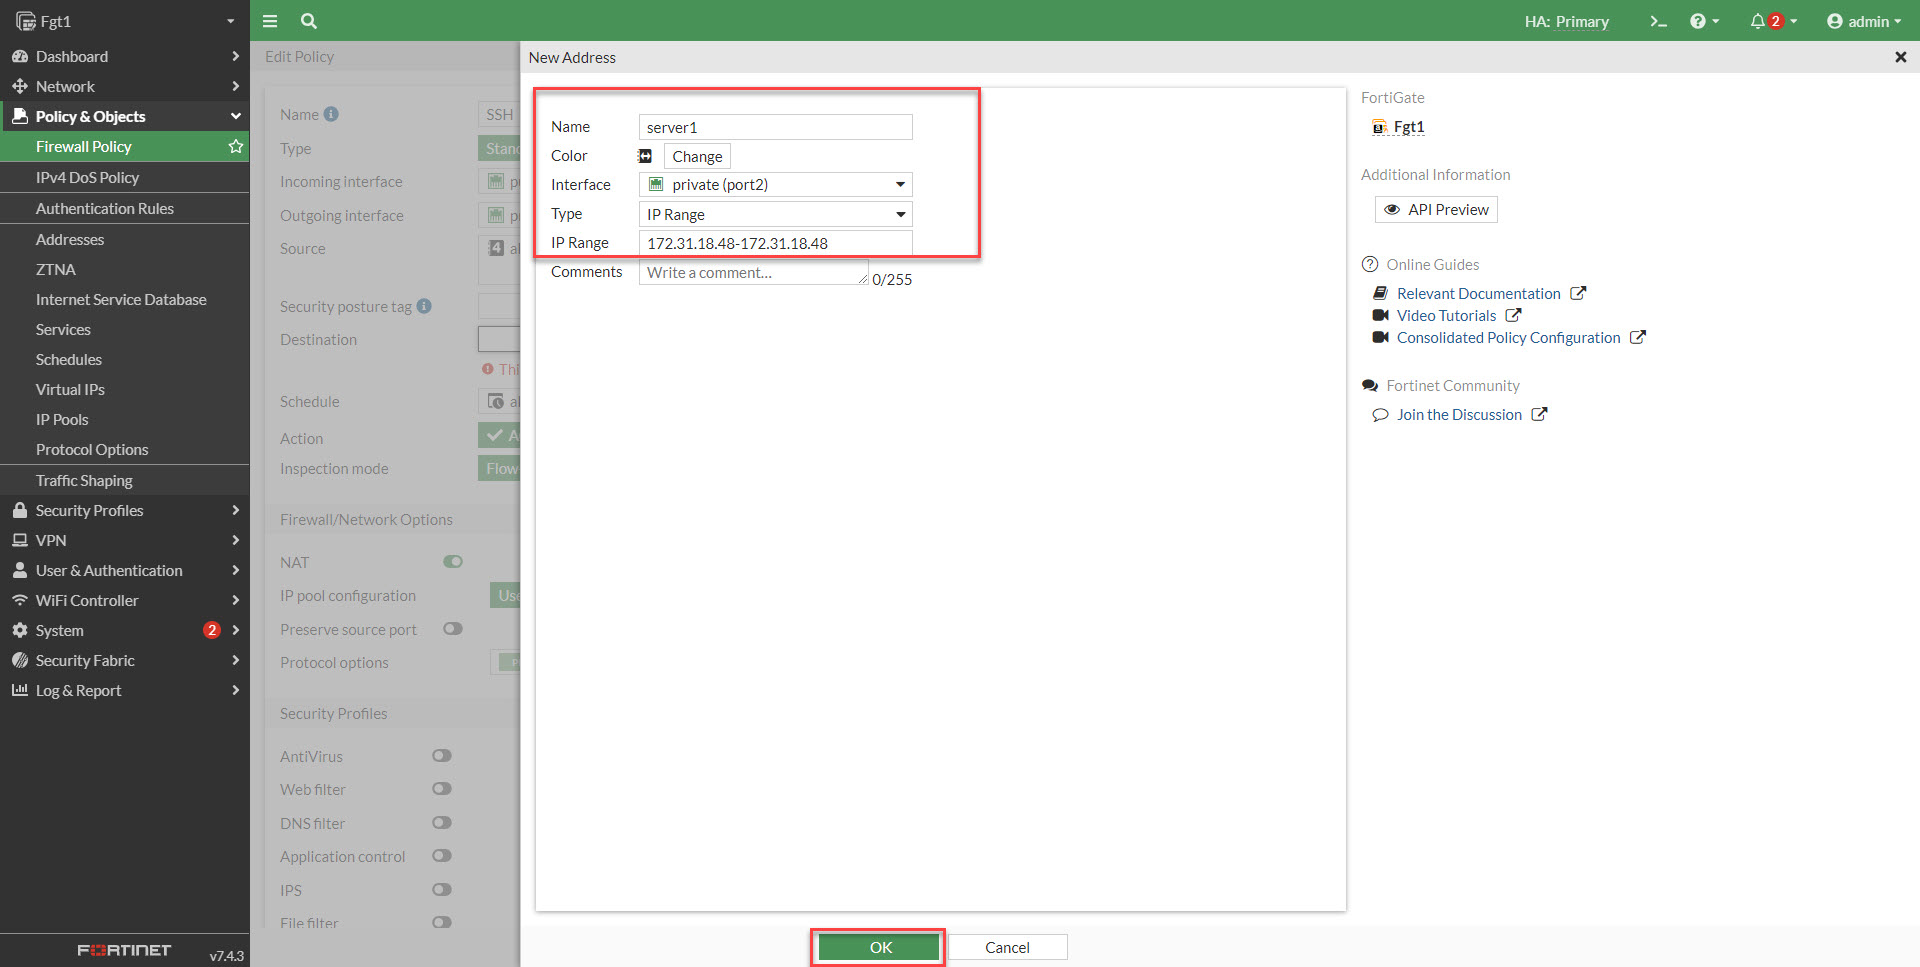The image size is (1920, 967).
Task: Edit the Name field containing server1
Action: (x=775, y=127)
